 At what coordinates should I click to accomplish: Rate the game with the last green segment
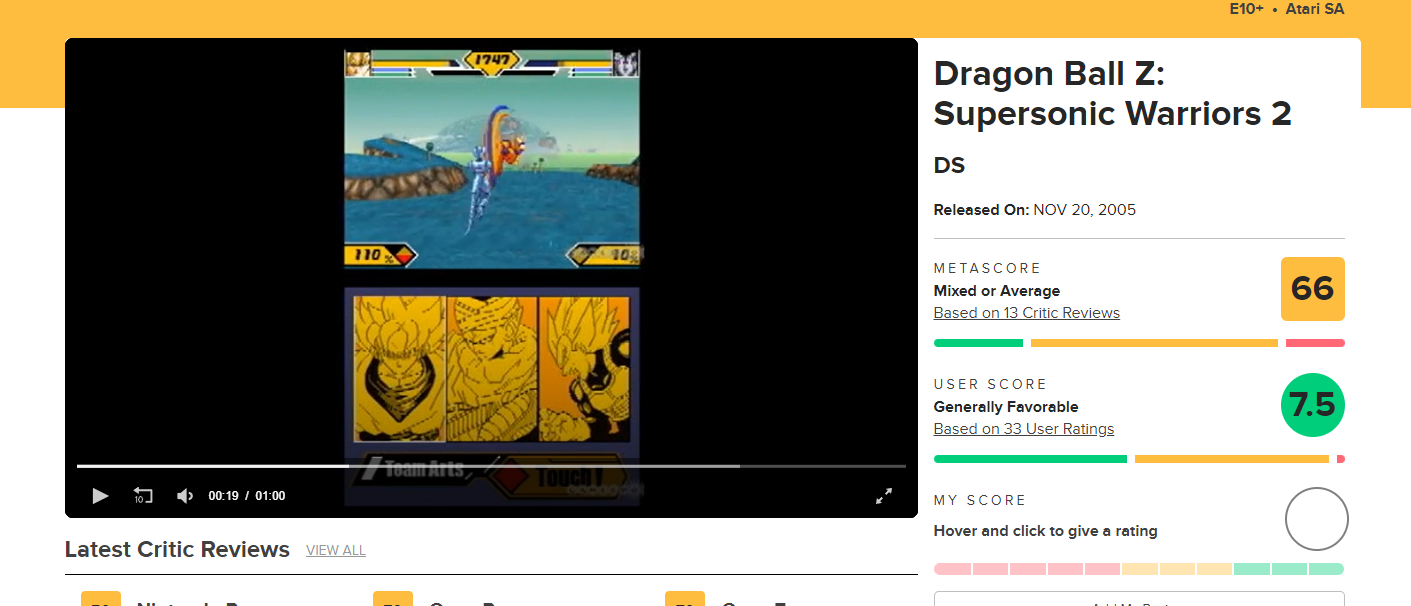pos(1327,569)
